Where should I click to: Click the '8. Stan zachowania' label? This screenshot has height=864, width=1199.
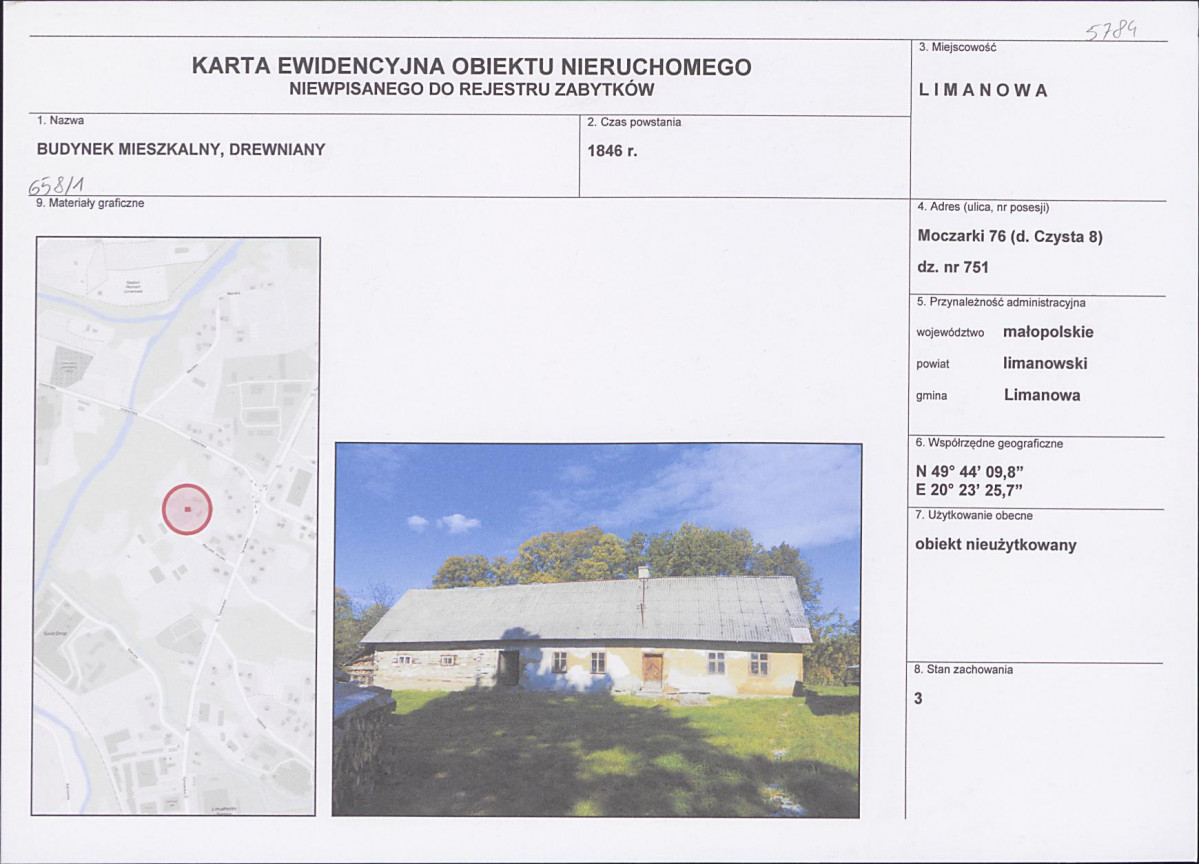point(963,670)
